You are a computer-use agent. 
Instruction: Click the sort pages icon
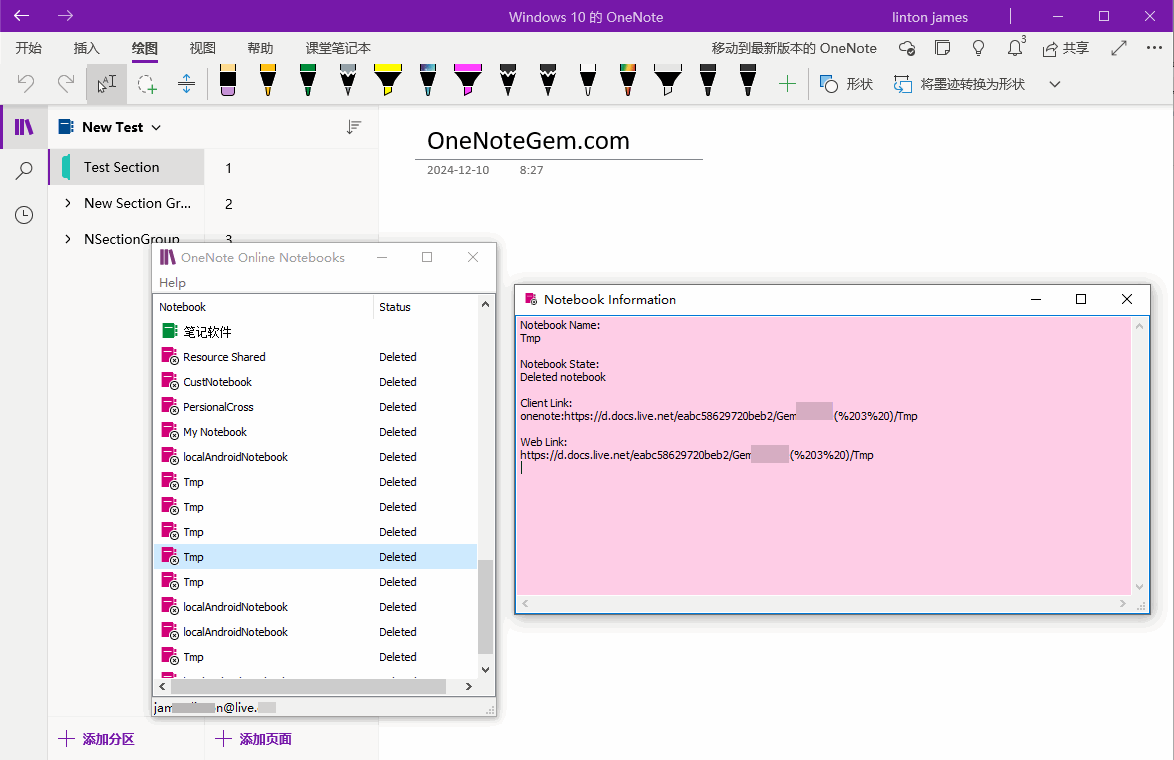(354, 127)
